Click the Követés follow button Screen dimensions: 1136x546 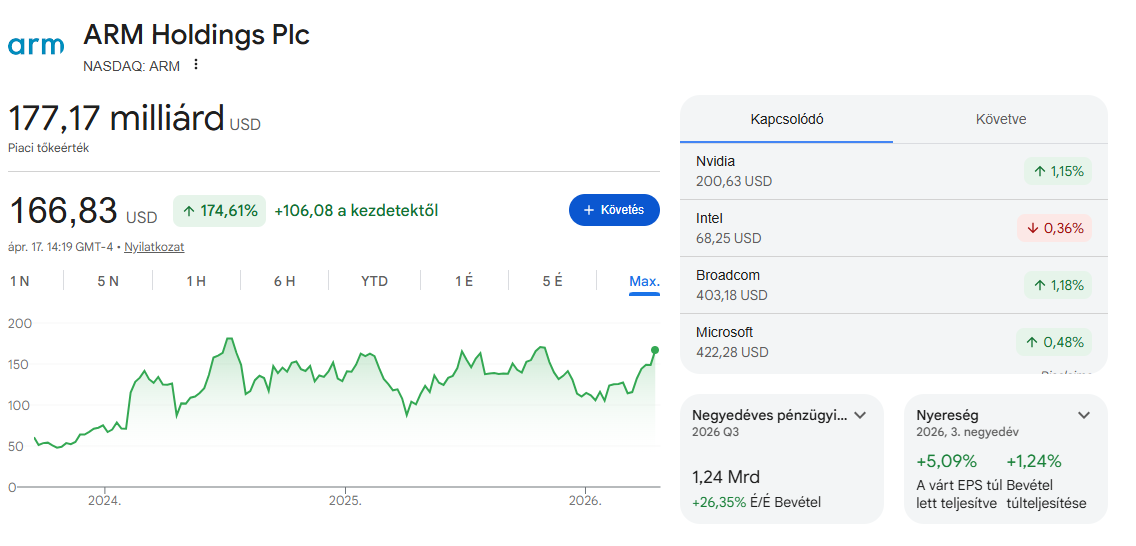coord(614,210)
